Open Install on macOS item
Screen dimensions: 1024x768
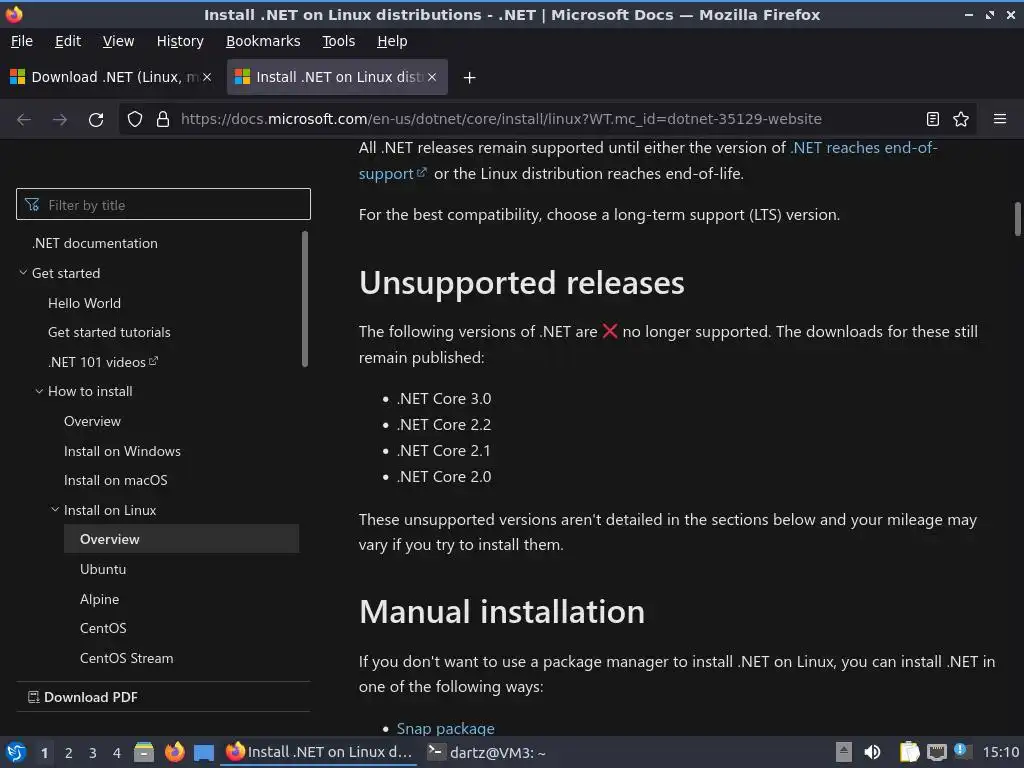[116, 480]
